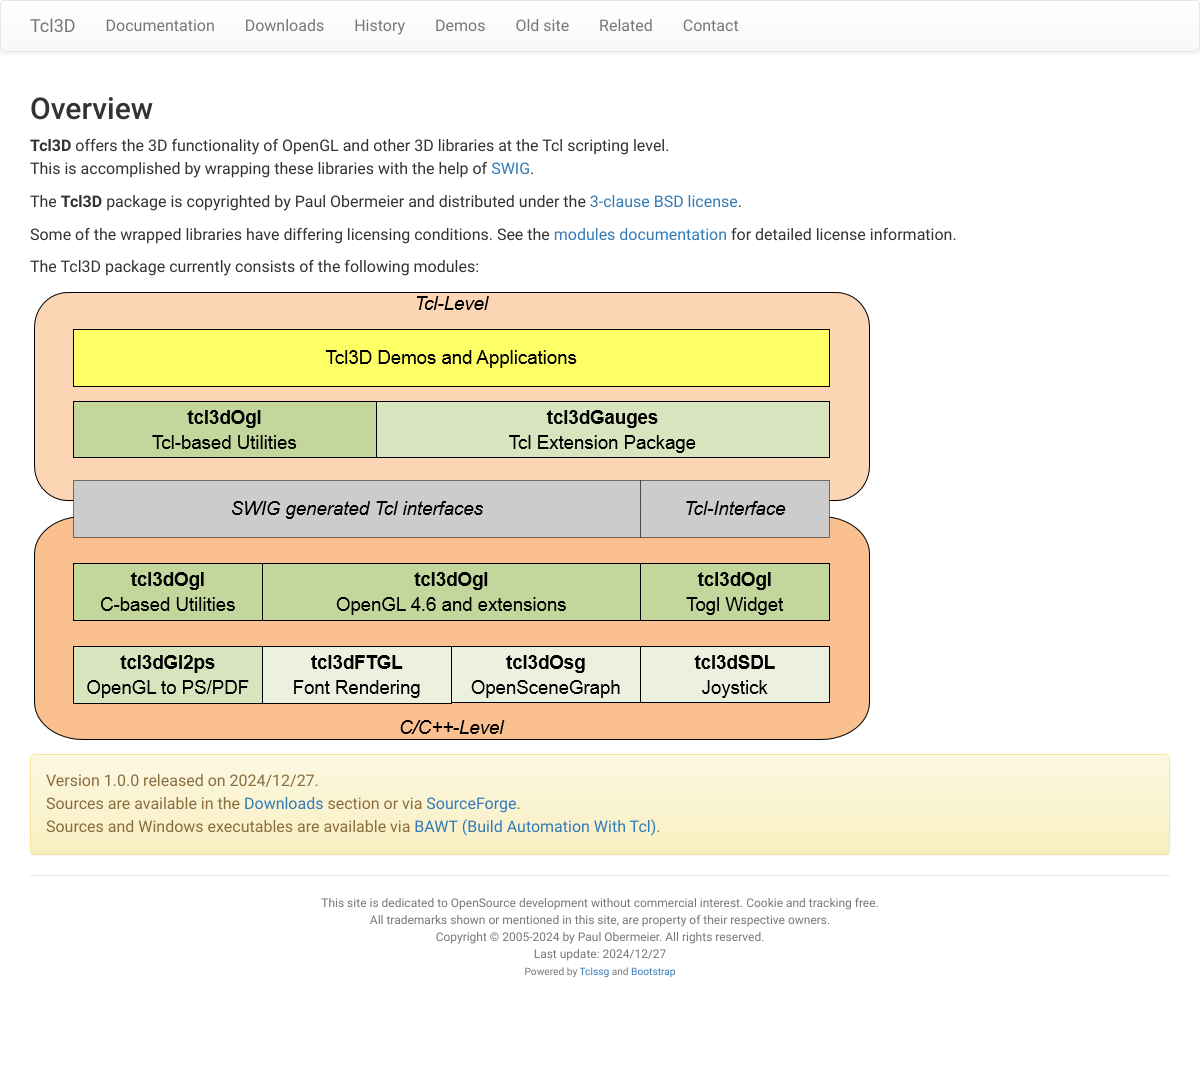Open the modules documentation link
1200x1080 pixels.
coord(640,235)
